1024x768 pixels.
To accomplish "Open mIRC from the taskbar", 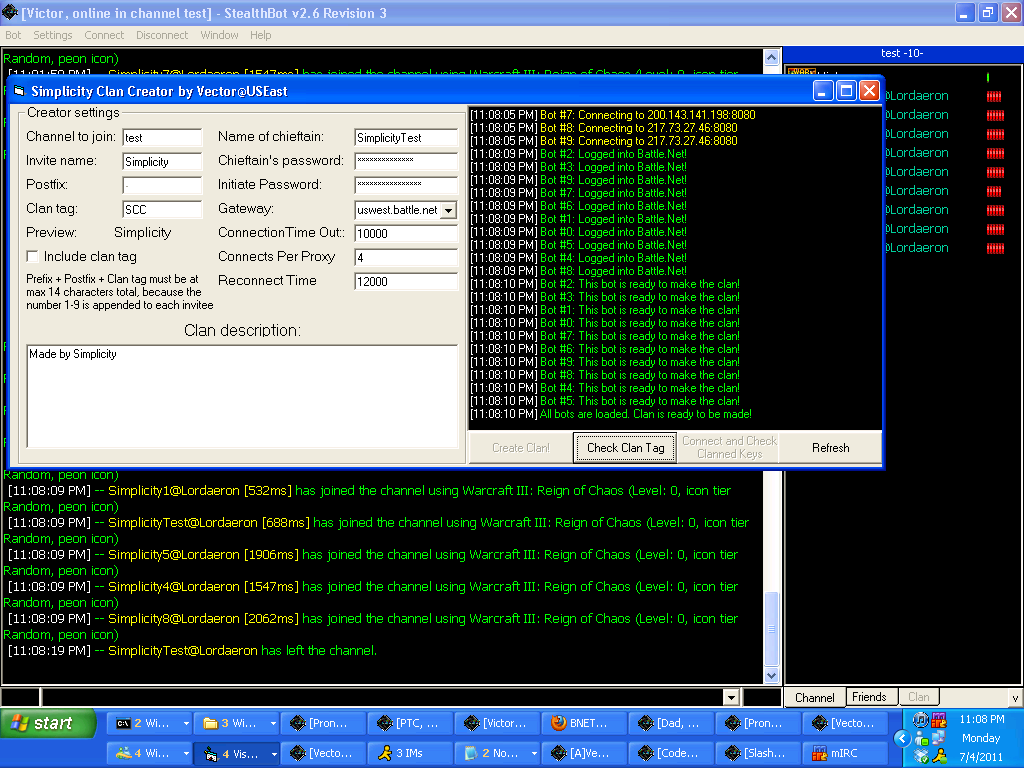I will (846, 754).
